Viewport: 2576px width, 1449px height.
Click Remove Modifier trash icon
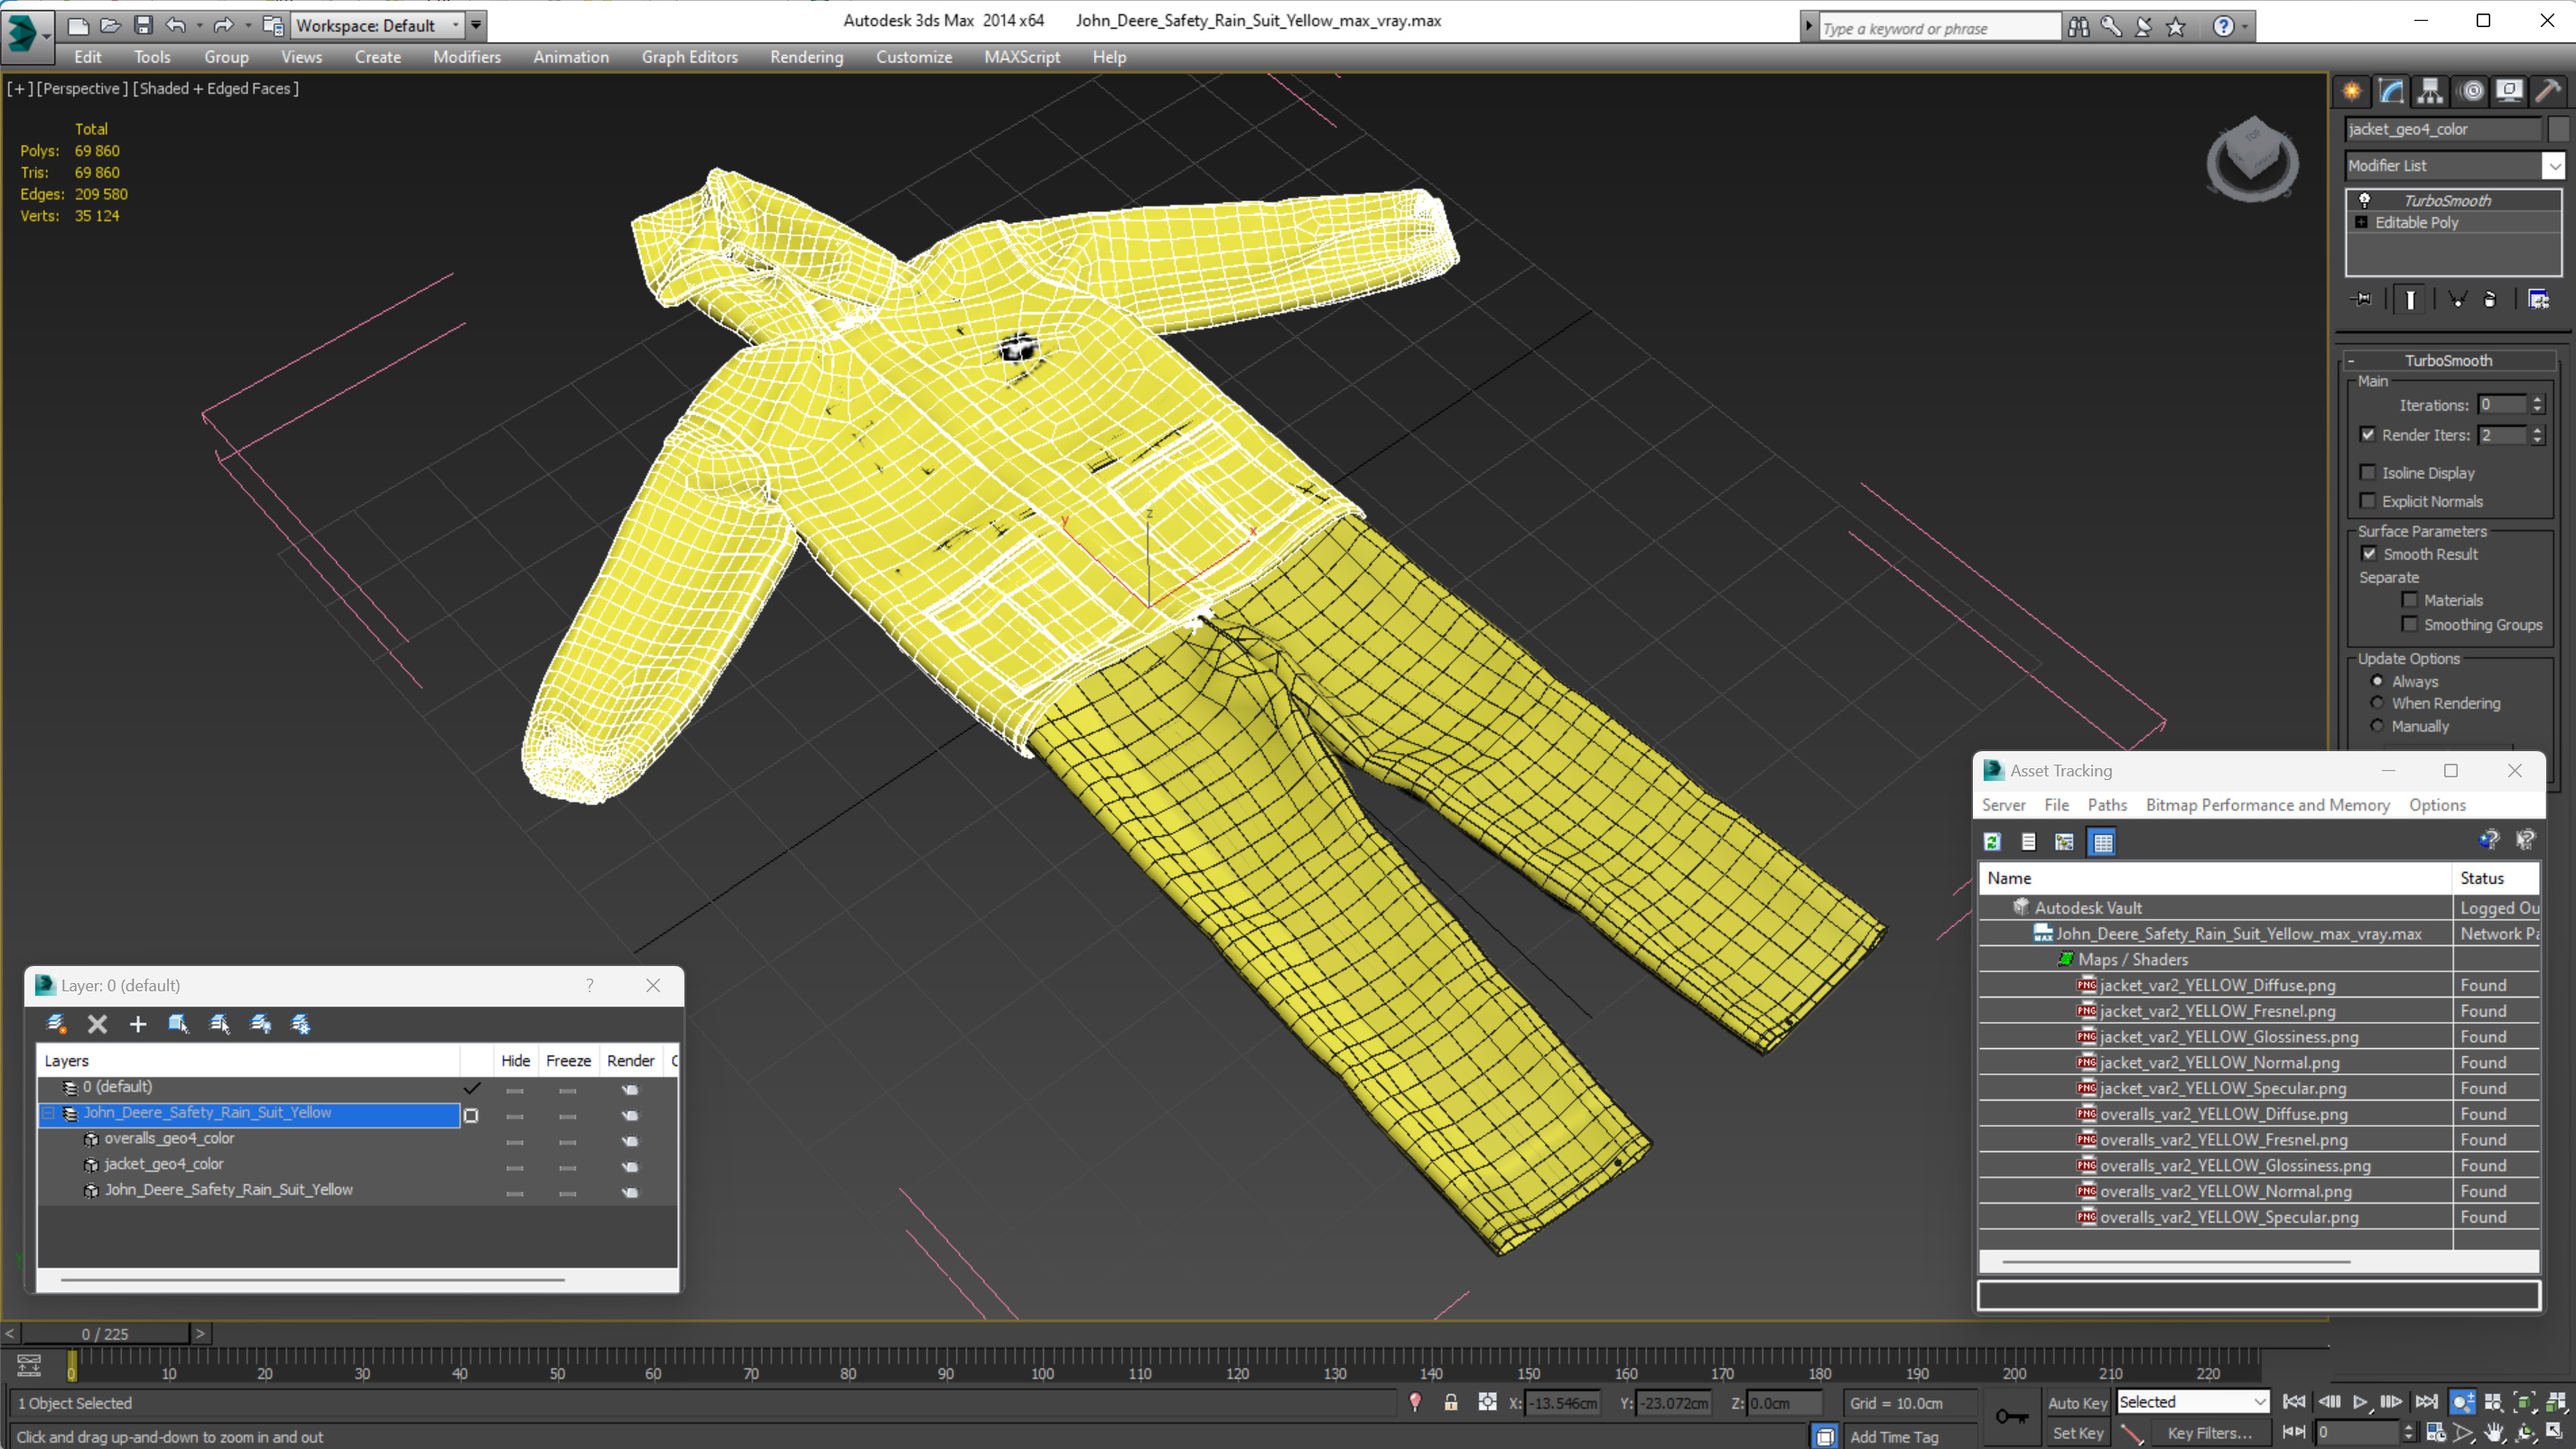pyautogui.click(x=2490, y=299)
